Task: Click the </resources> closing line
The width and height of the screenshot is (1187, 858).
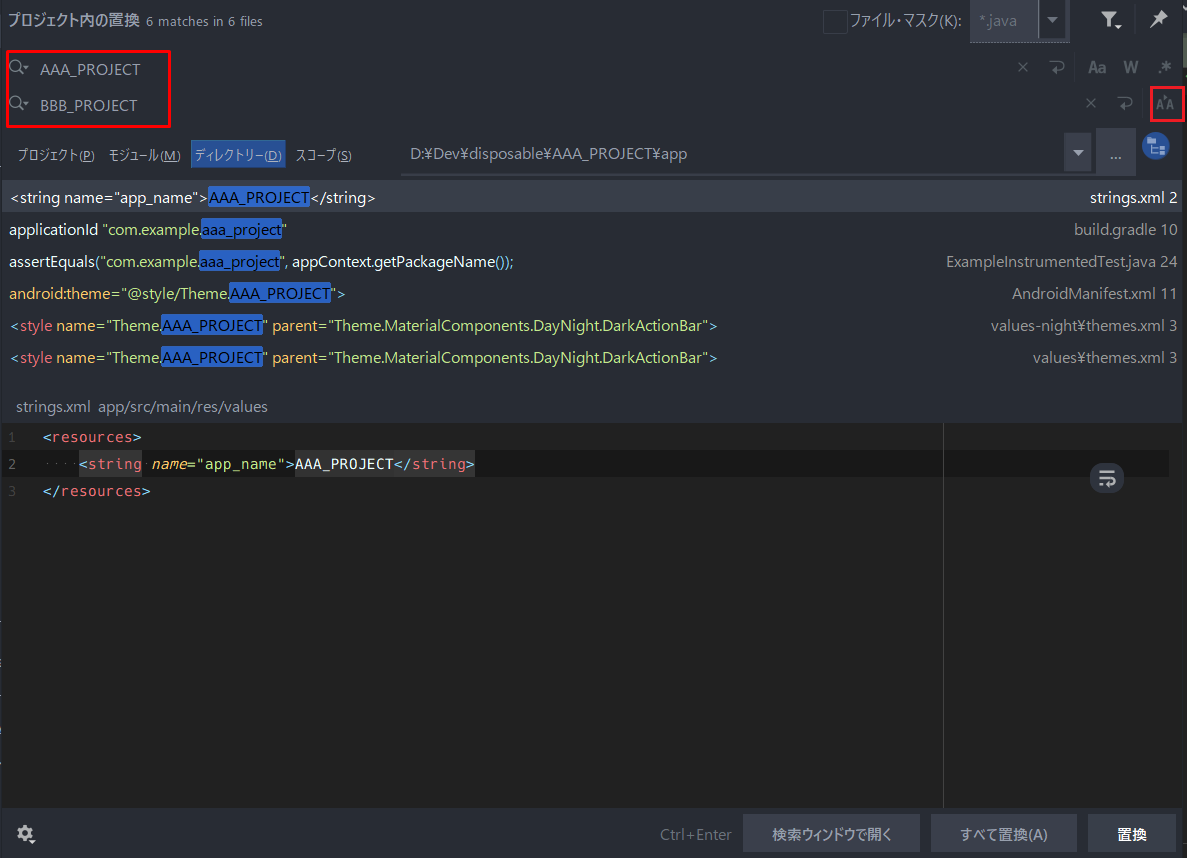Action: pyautogui.click(x=96, y=491)
